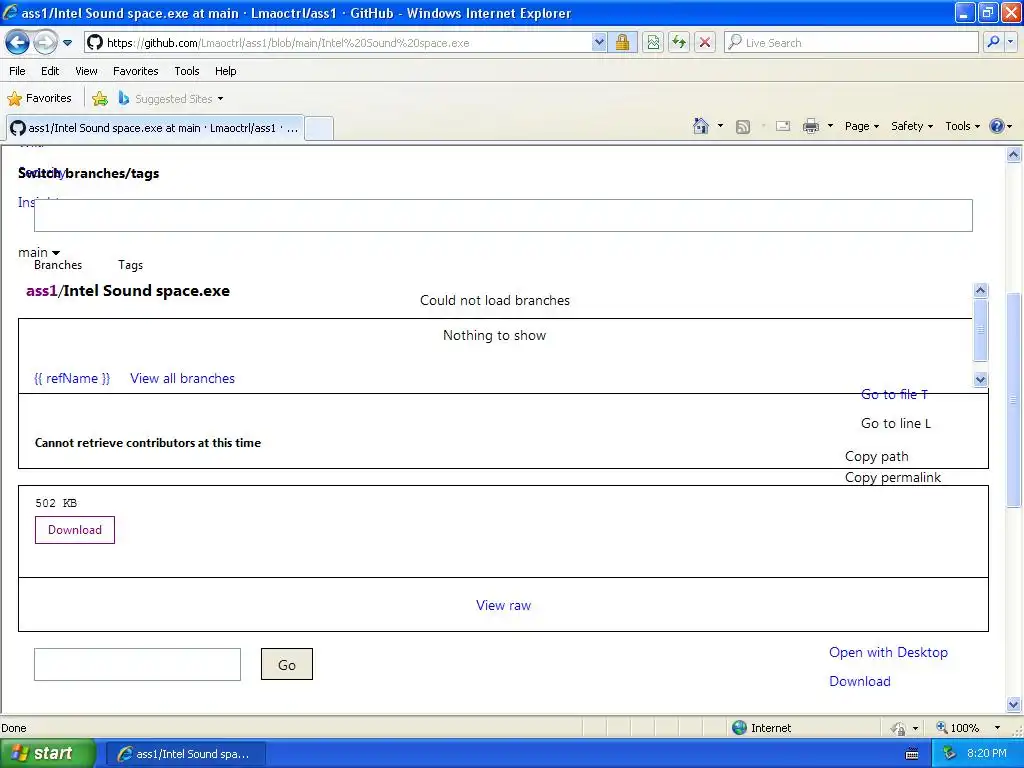Click the Download link at bottom right

pyautogui.click(x=859, y=681)
